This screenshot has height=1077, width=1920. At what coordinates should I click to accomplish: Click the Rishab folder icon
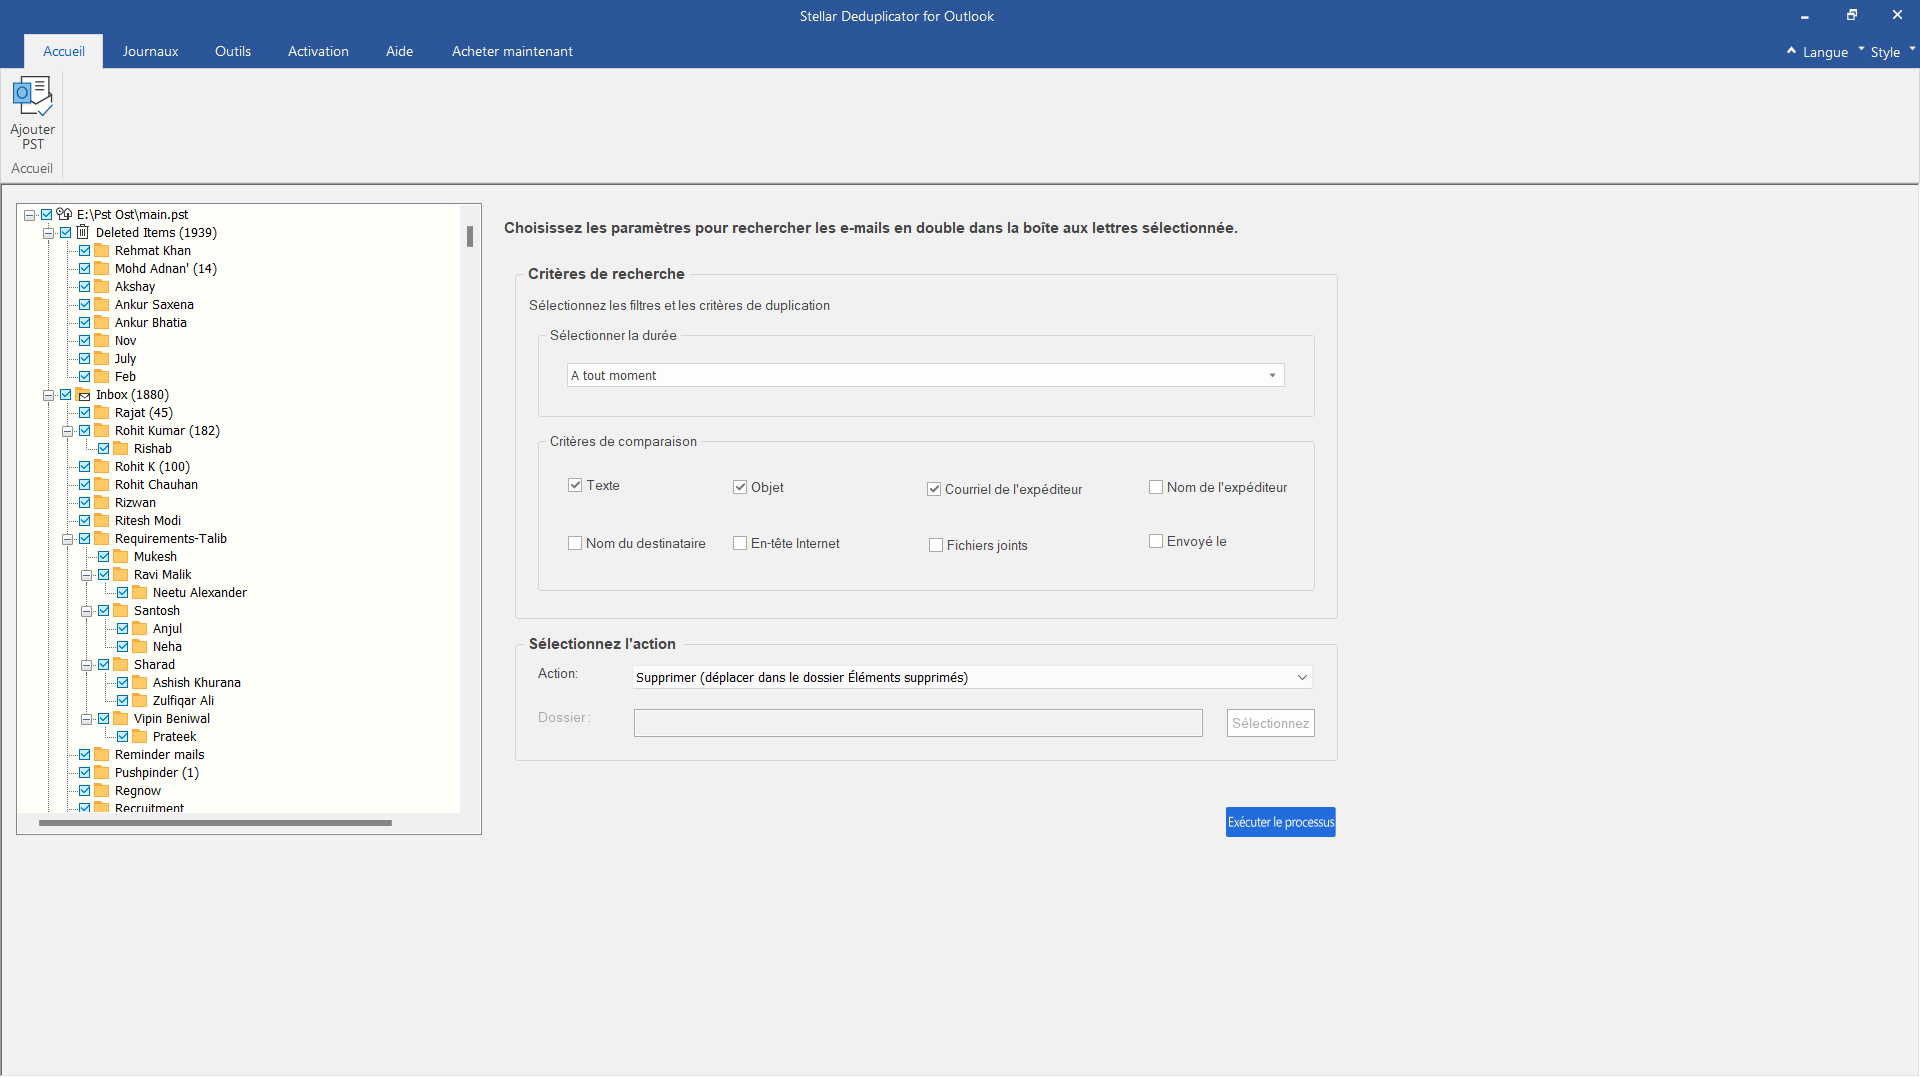(121, 448)
